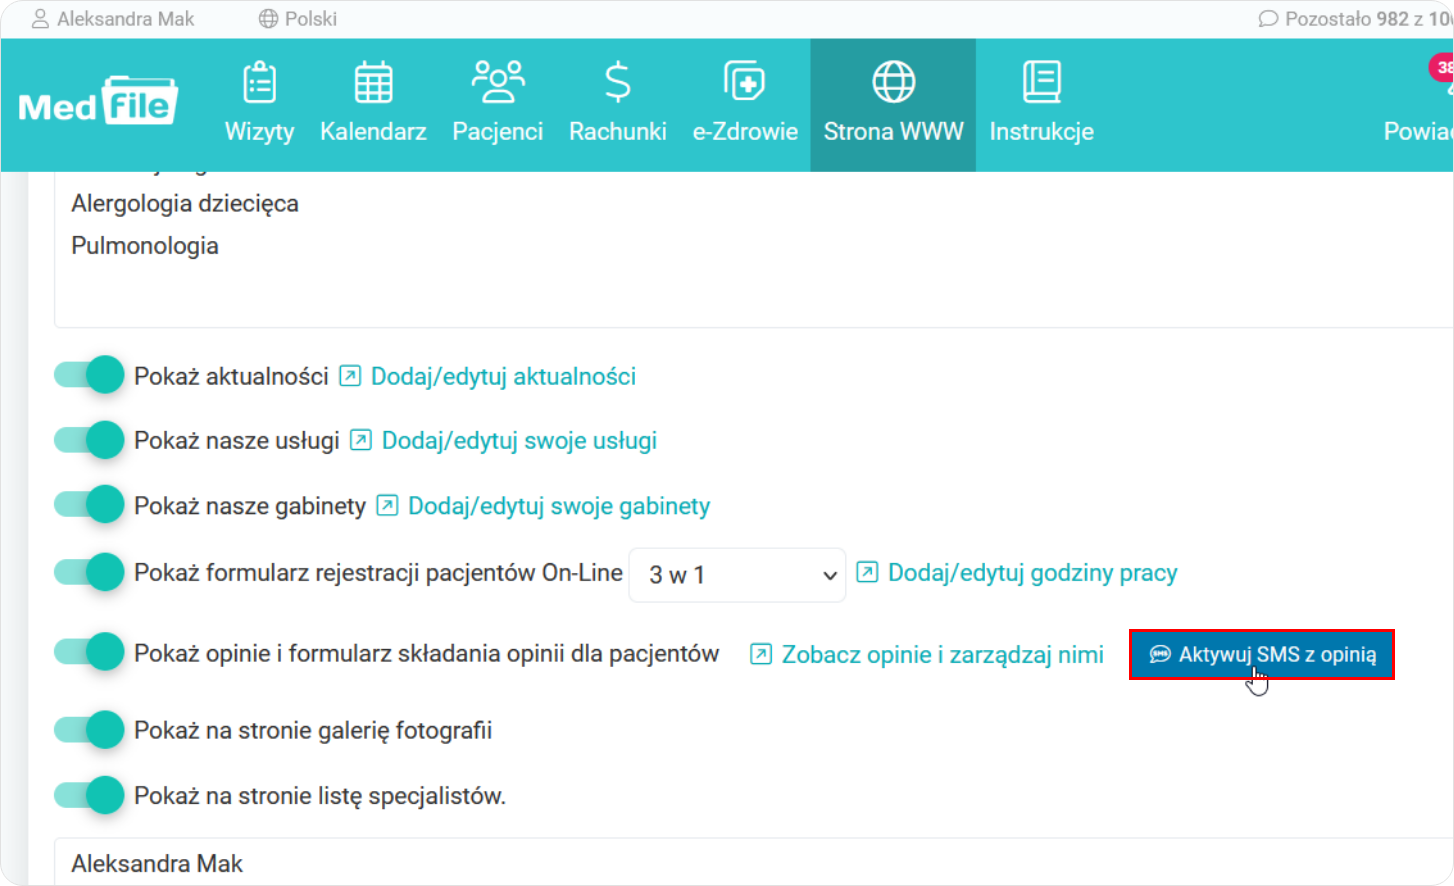Screen dimensions: 1454x886
Task: Expand the '3 w 1' registration dropdown
Action: click(737, 575)
